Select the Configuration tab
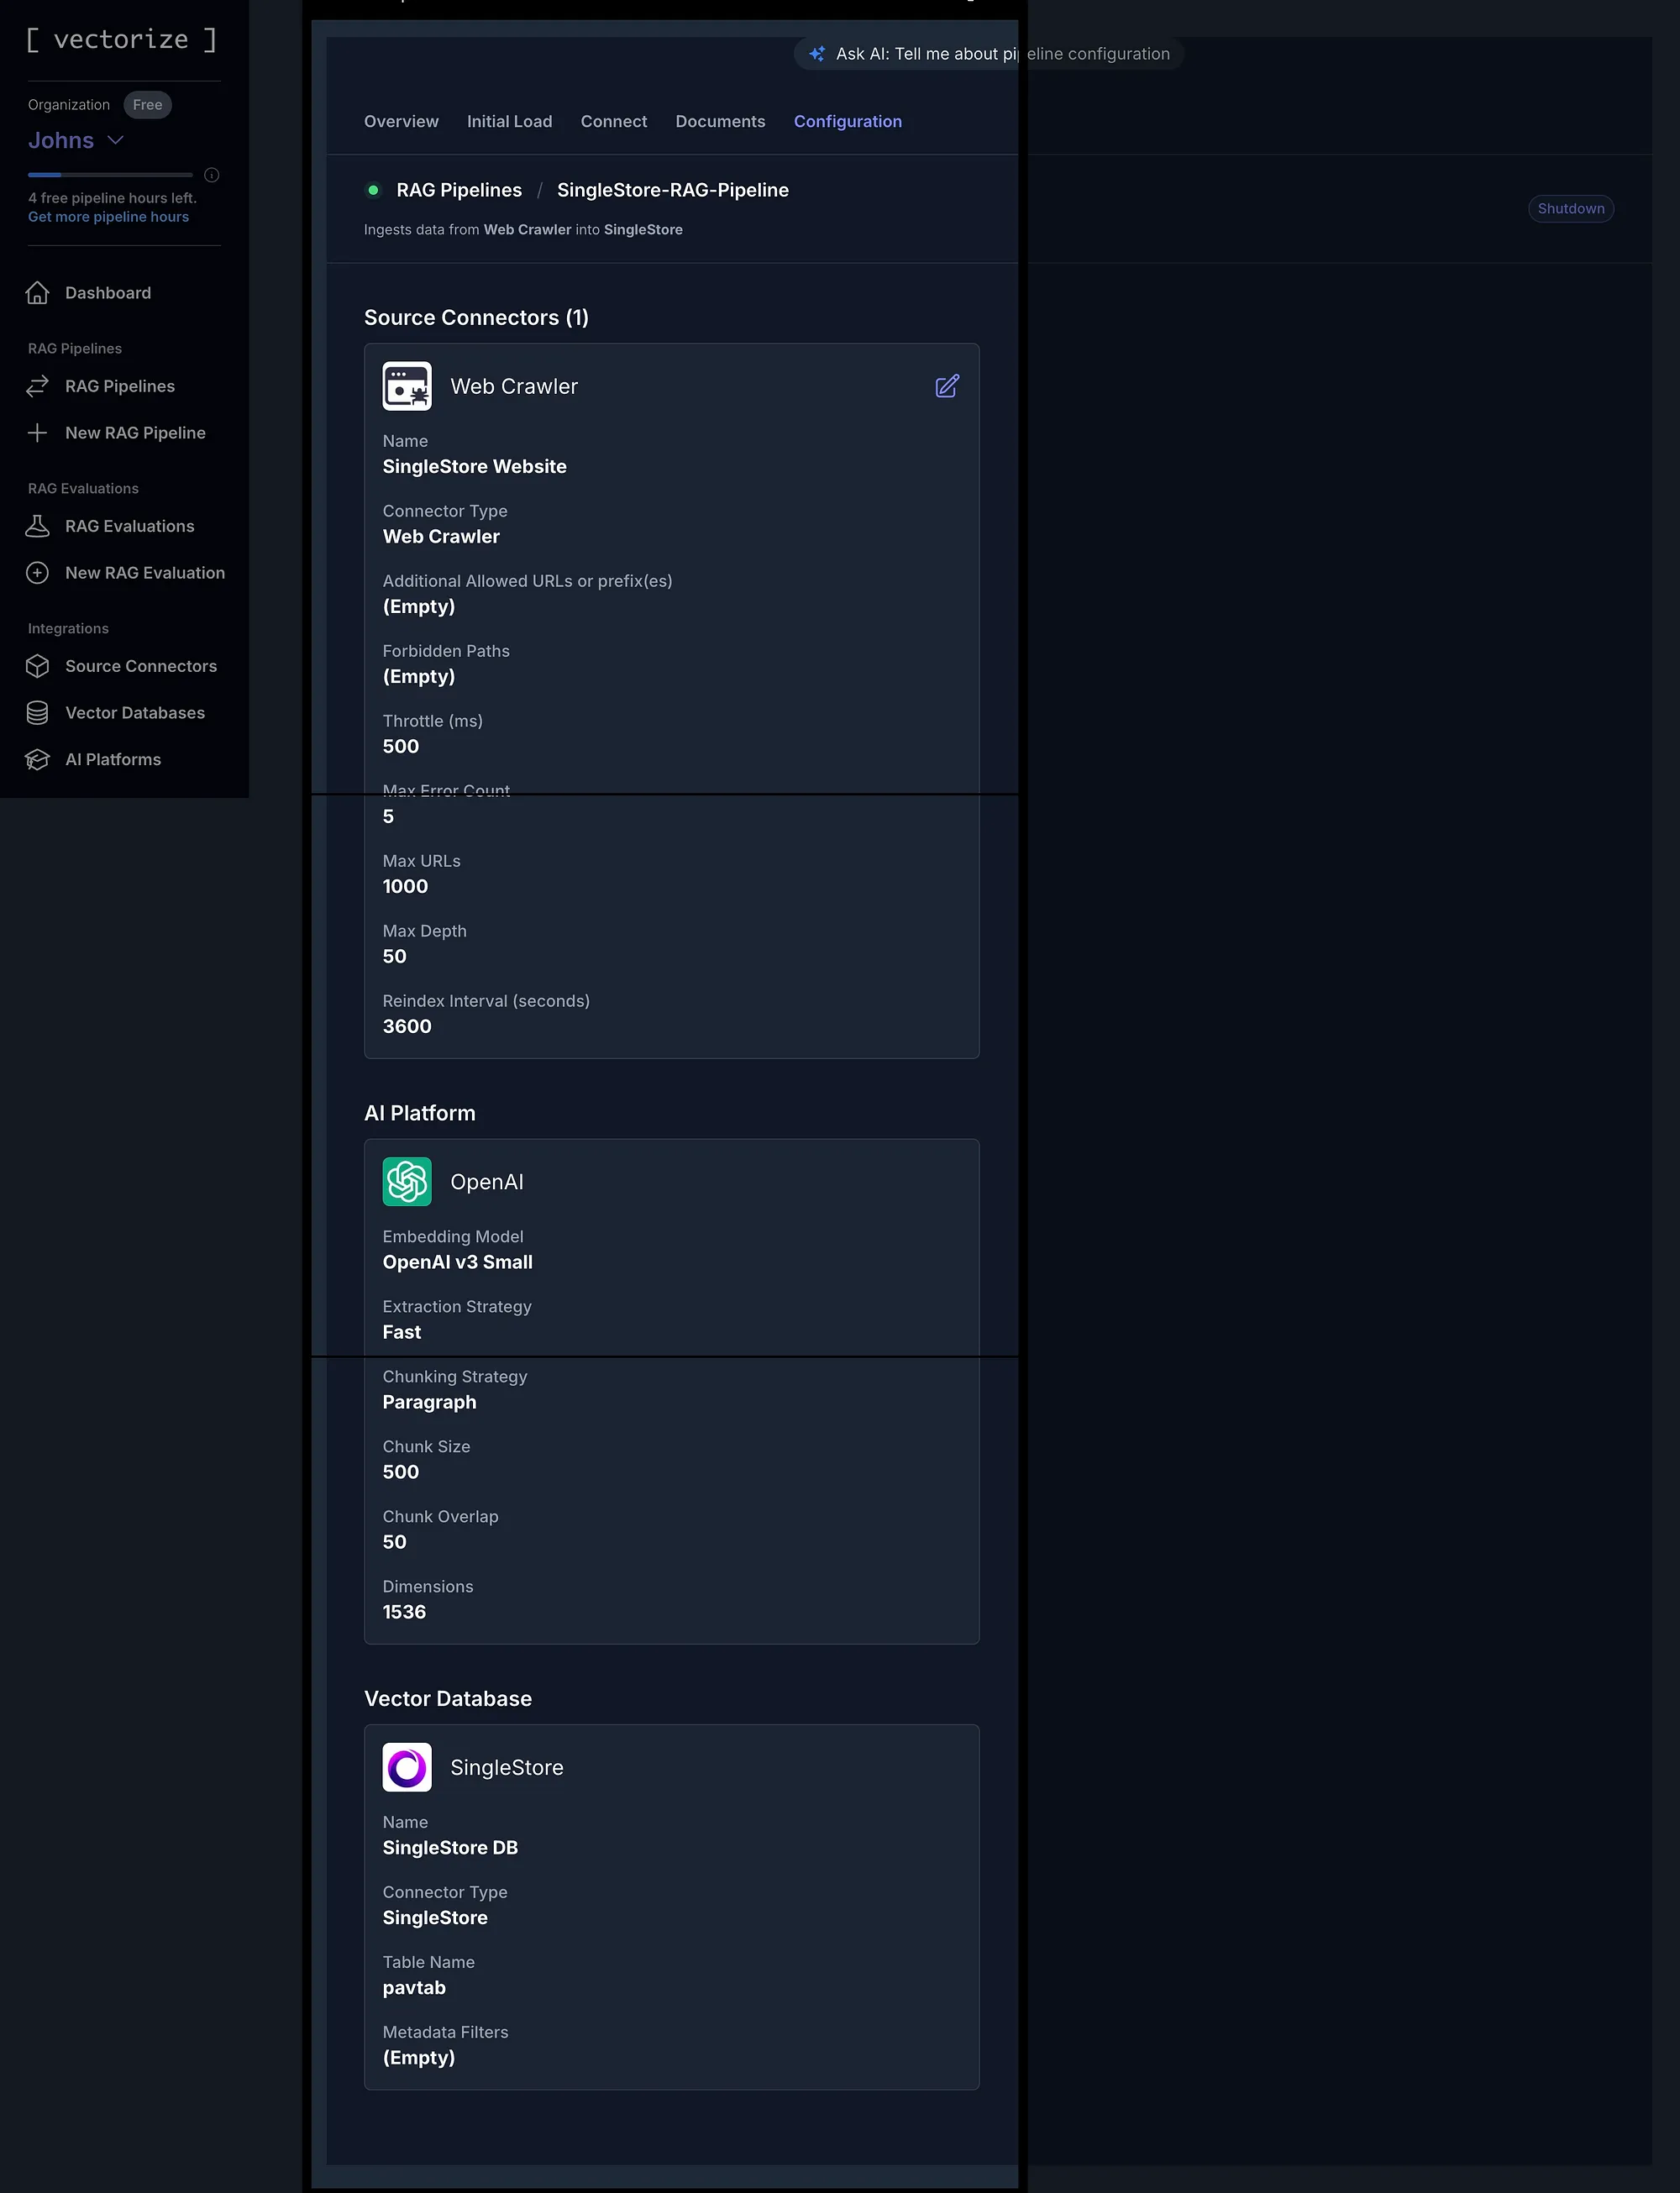Screen dimensions: 1680x2193 click(x=848, y=121)
